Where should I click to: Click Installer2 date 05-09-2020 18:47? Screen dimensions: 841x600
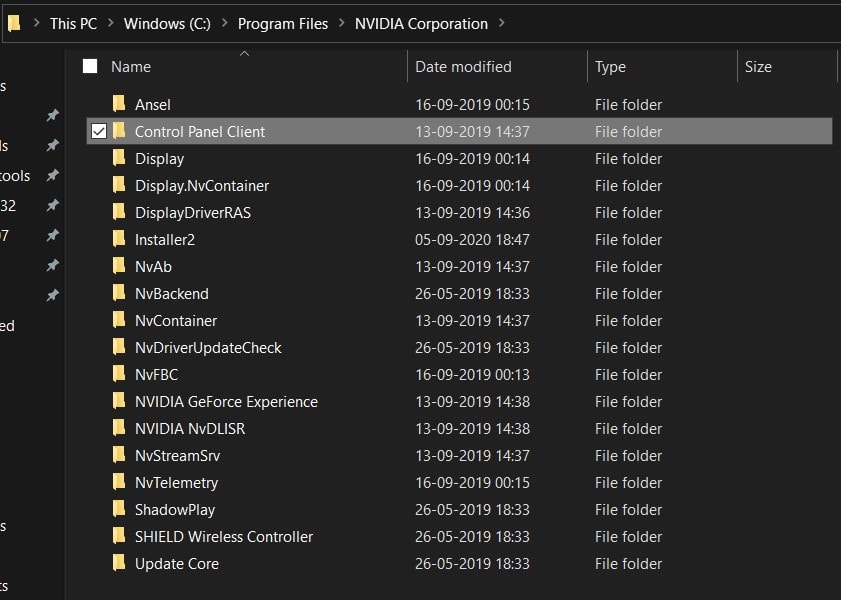point(472,240)
